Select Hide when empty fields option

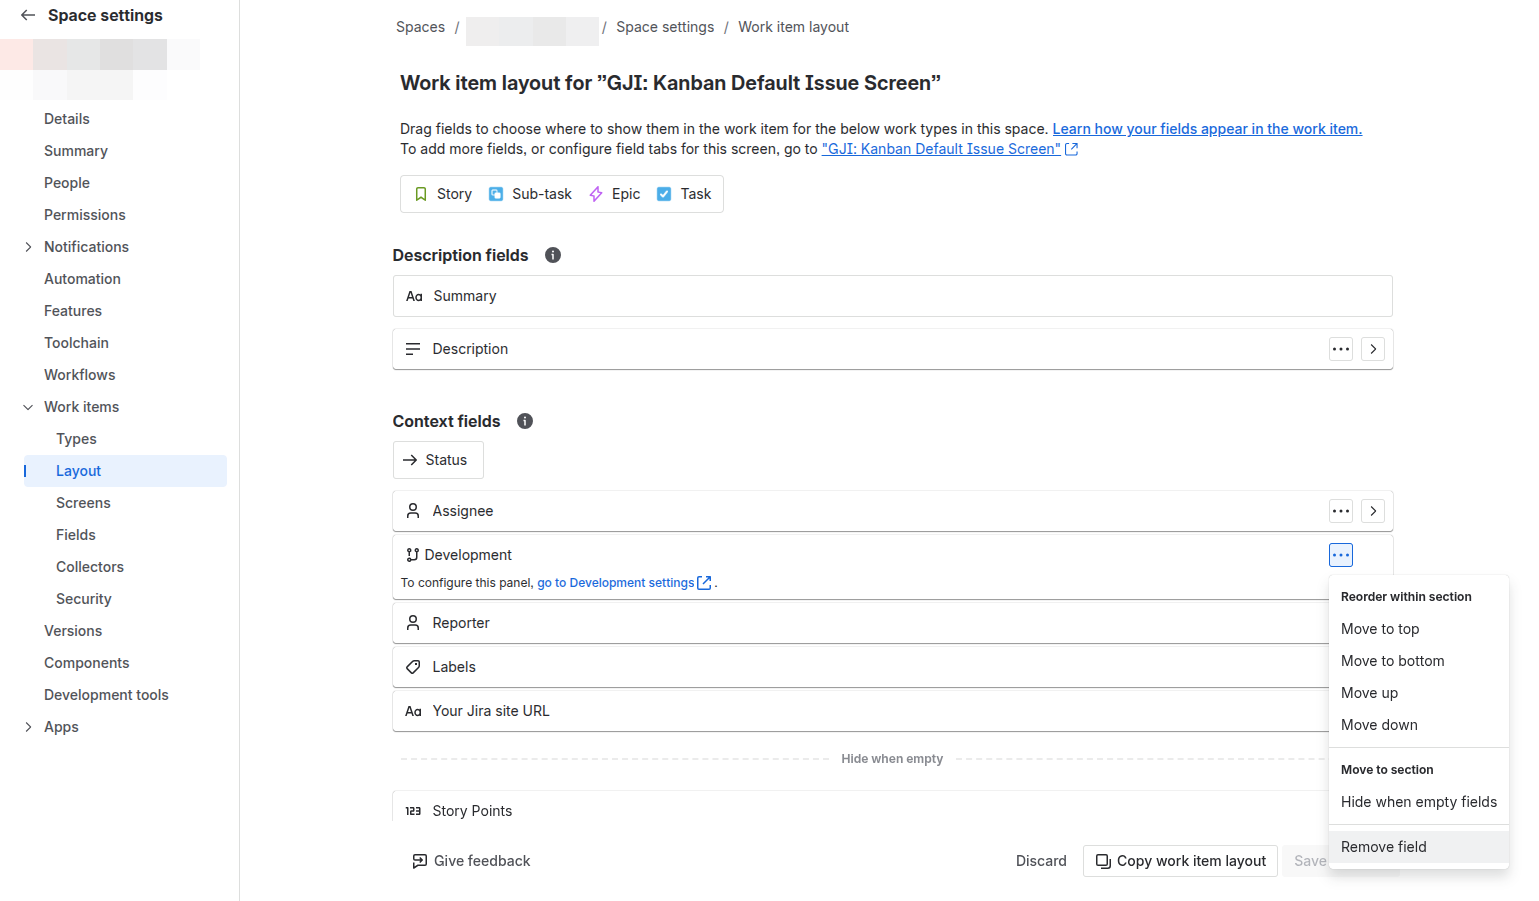pyautogui.click(x=1418, y=802)
